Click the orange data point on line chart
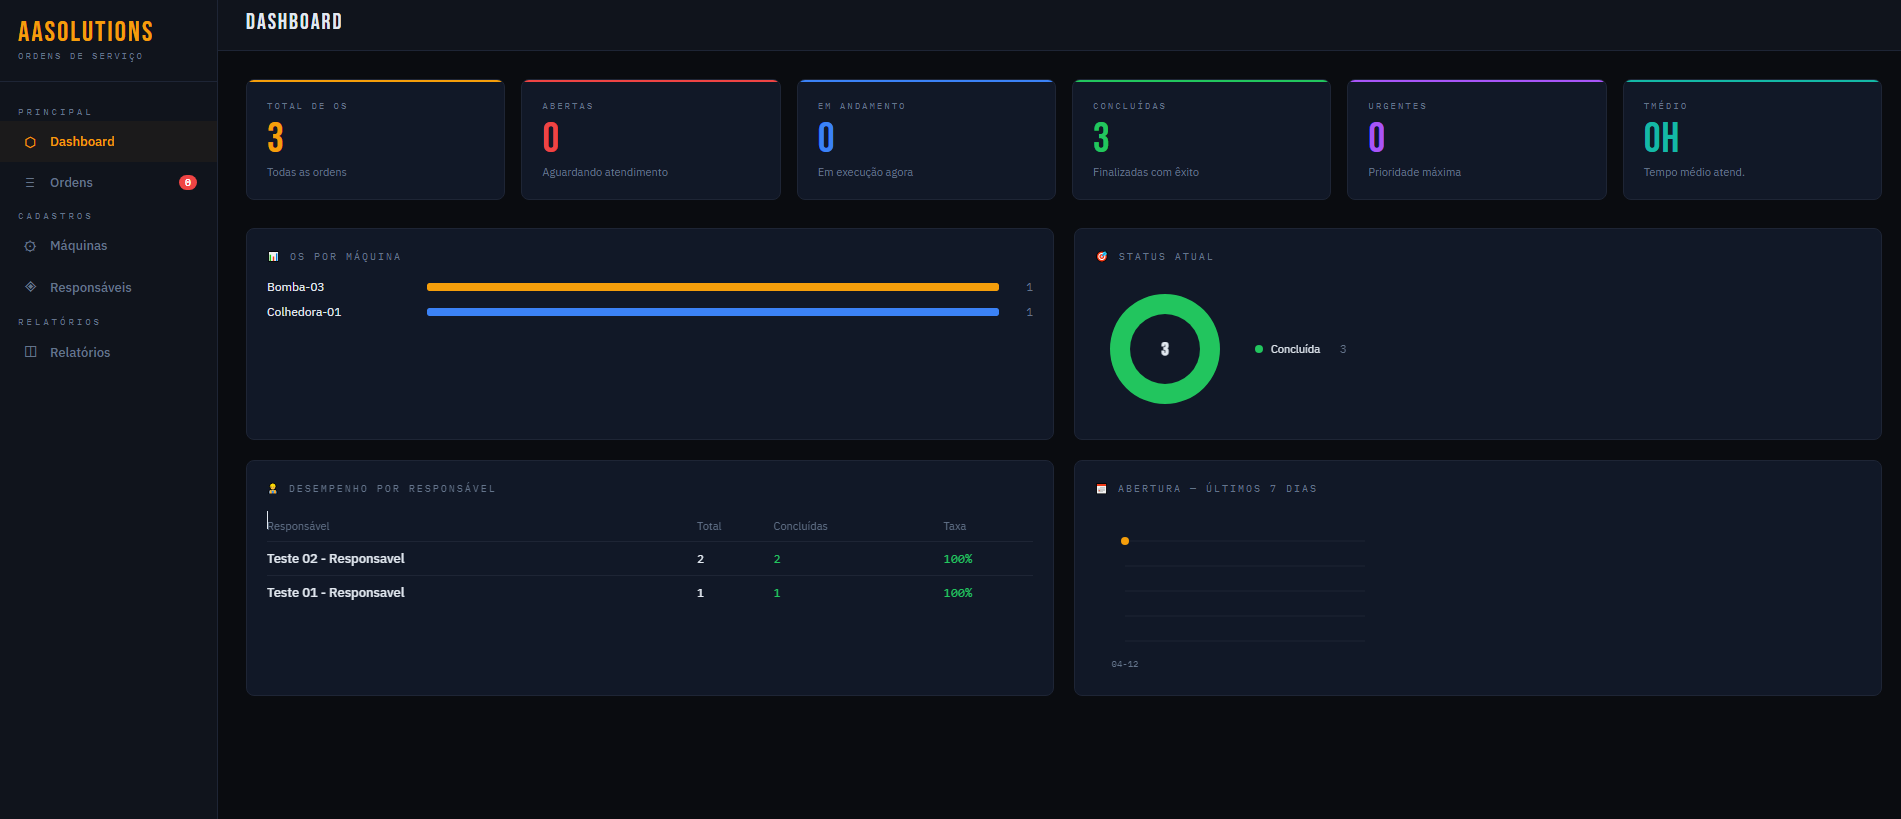Viewport: 1901px width, 819px height. point(1125,541)
